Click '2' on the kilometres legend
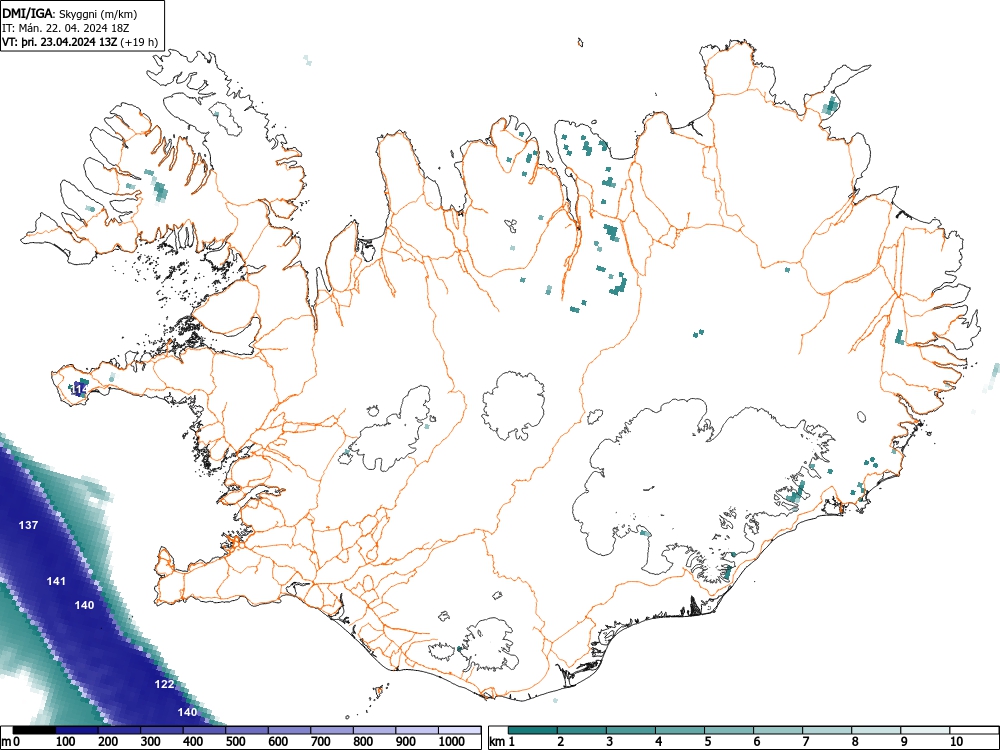This screenshot has width=1000, height=750. (560, 742)
